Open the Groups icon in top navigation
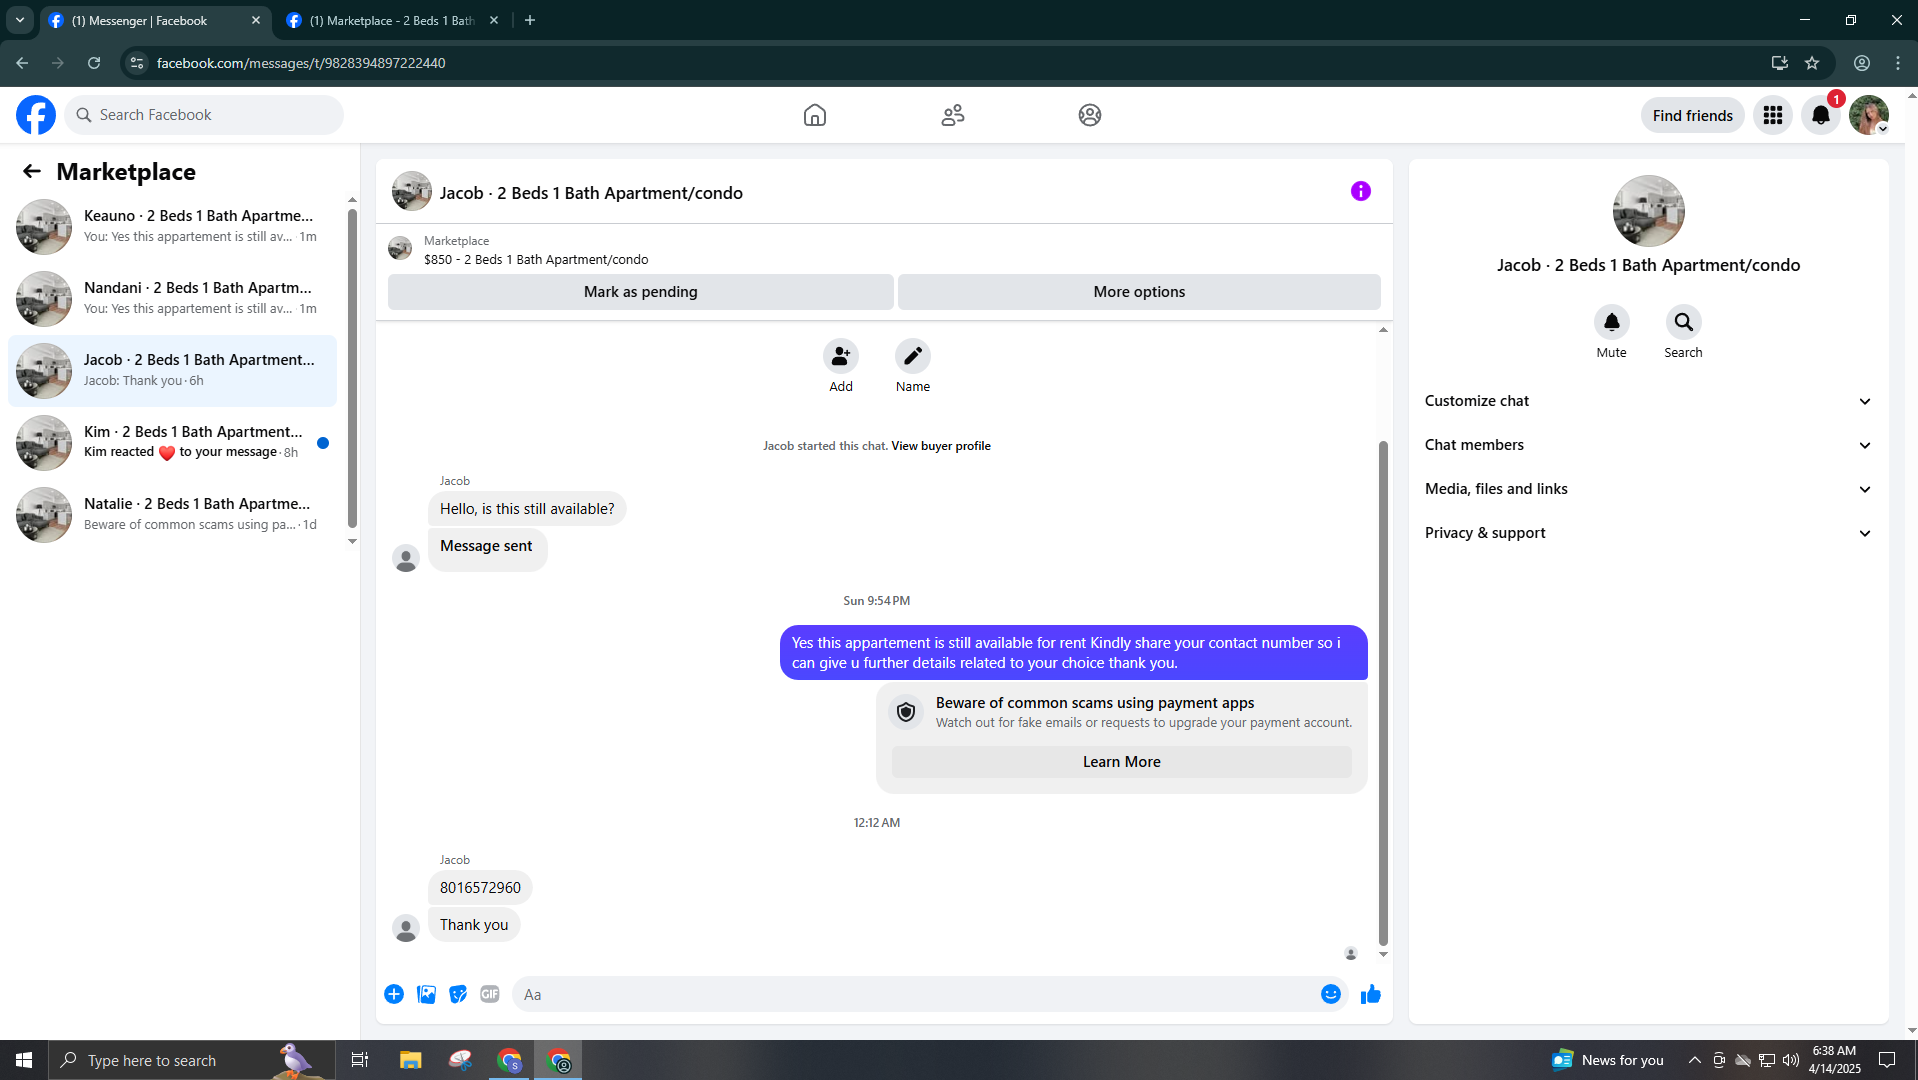1918x1080 pixels. coord(1090,115)
